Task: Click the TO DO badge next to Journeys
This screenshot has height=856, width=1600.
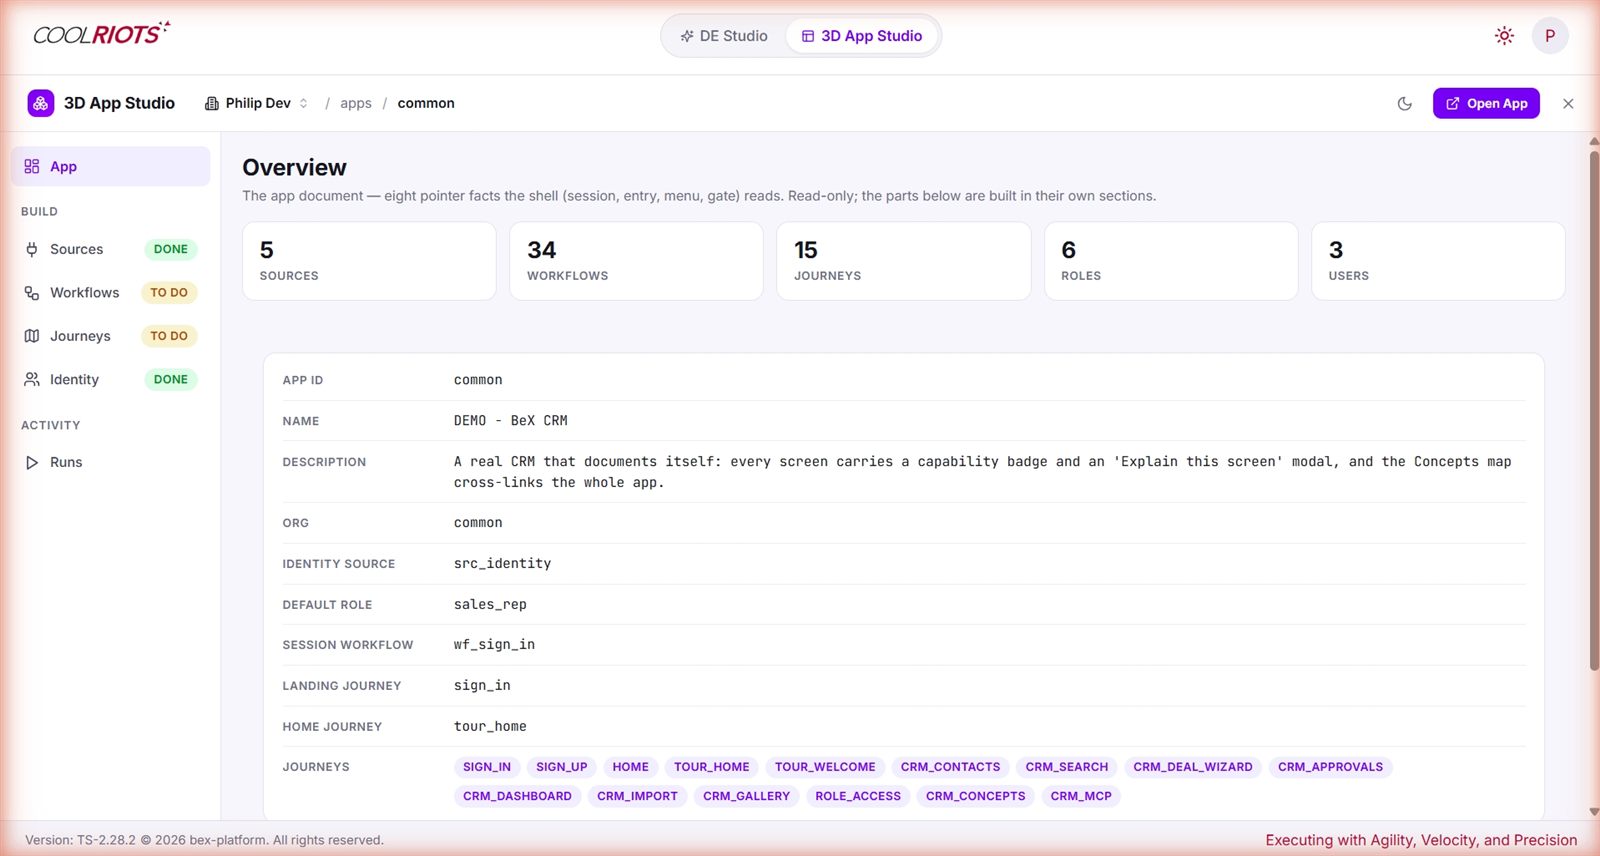Action: (169, 336)
